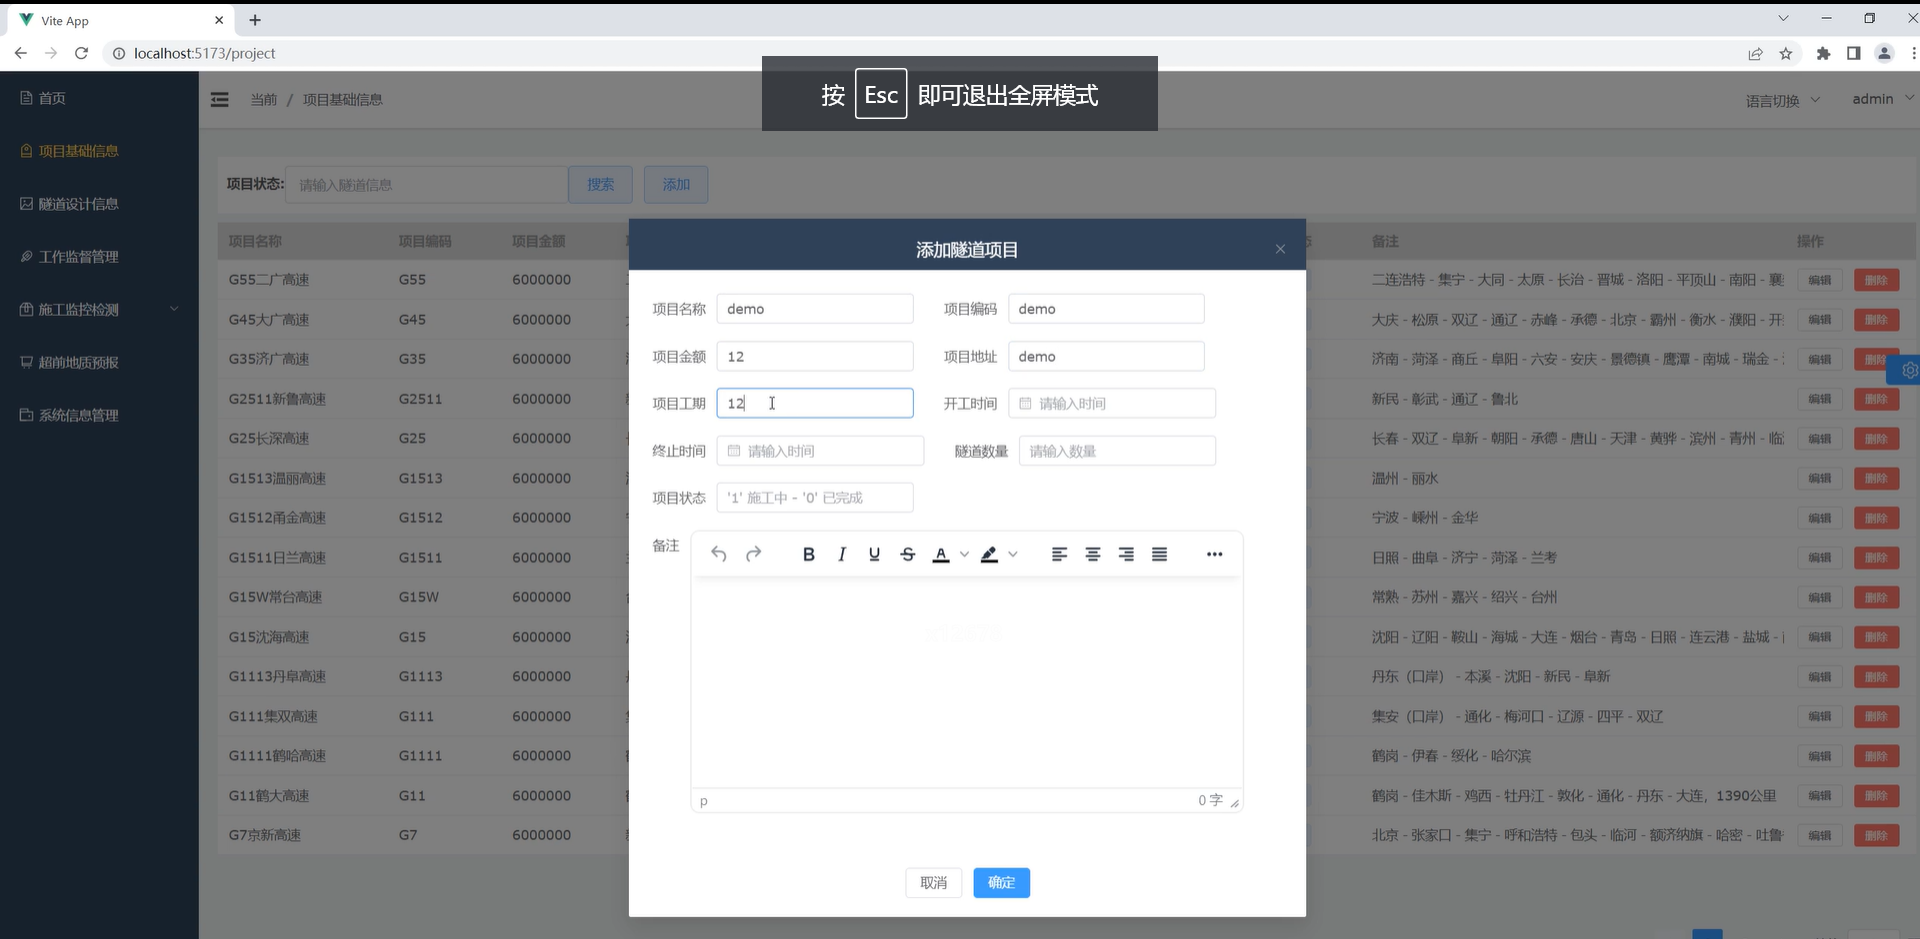The image size is (1920, 939).
Task: Collapse the sidebar with hamburger icon
Action: point(220,99)
